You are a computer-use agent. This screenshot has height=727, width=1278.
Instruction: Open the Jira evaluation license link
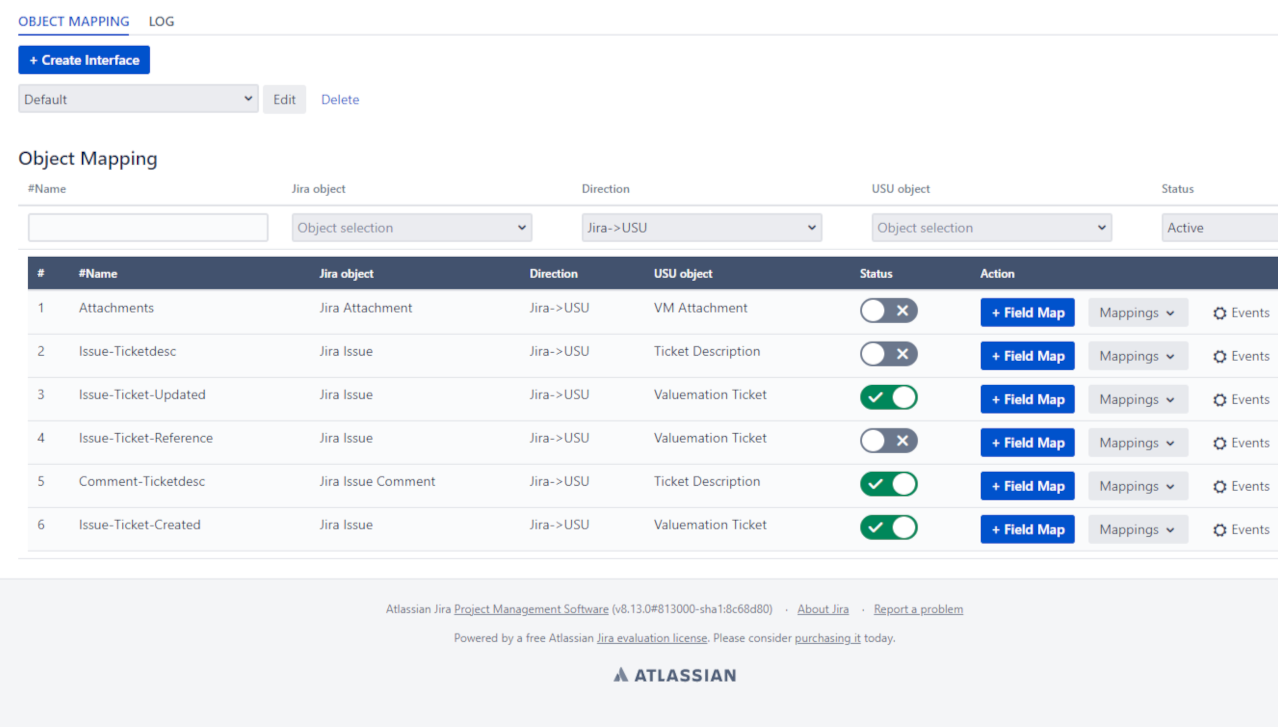coord(652,638)
